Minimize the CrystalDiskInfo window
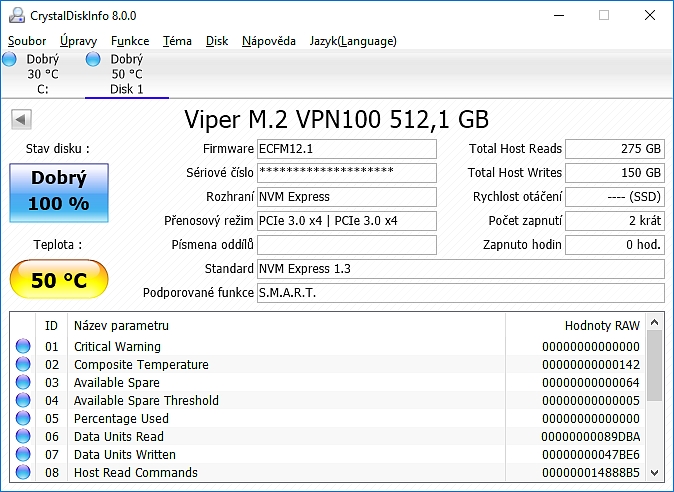This screenshot has height=492, width=674. click(559, 15)
